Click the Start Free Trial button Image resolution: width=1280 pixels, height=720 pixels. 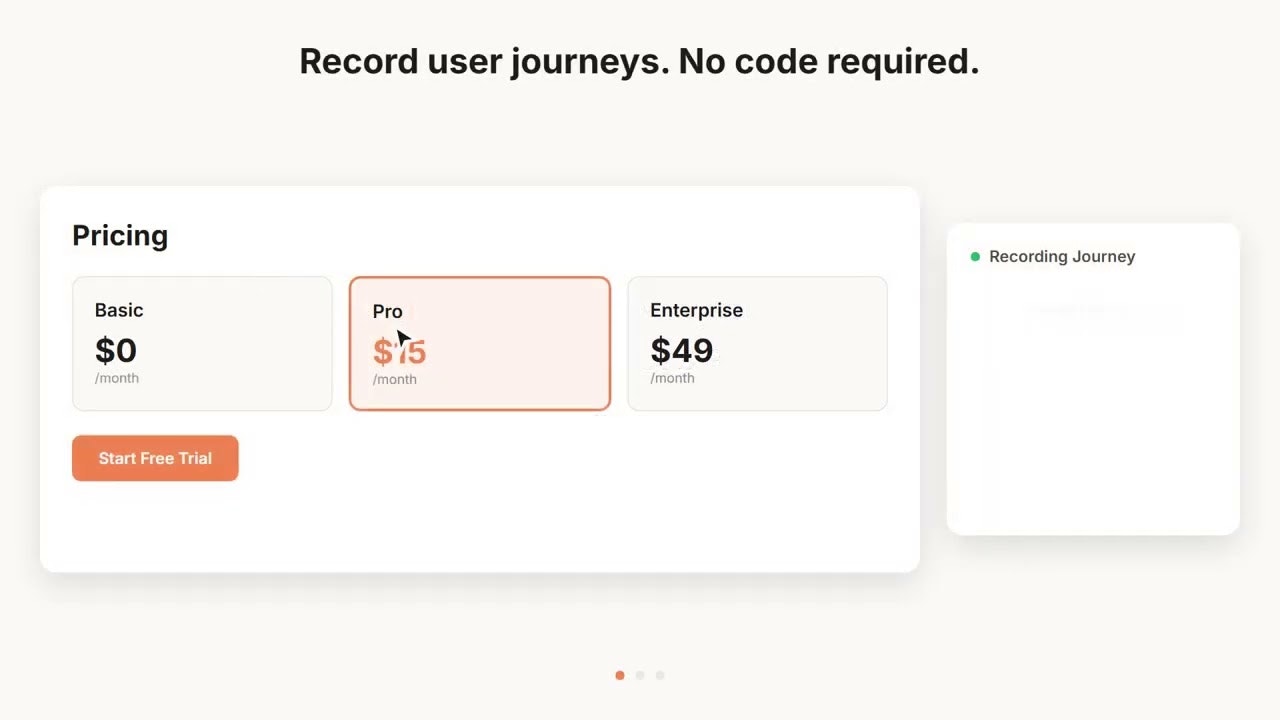point(155,458)
